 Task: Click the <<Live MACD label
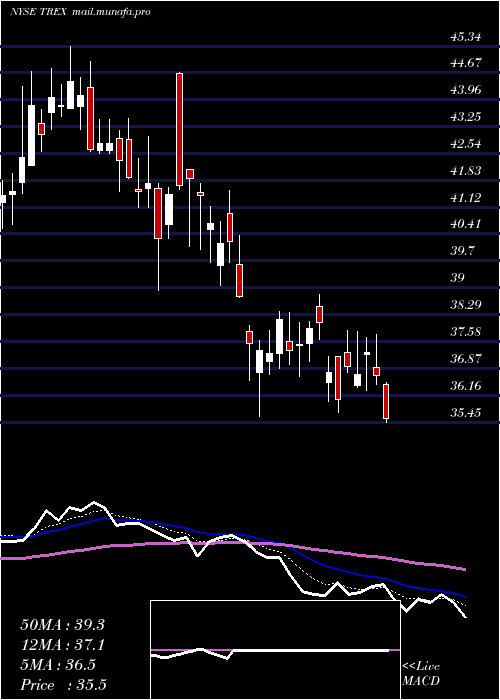421,674
